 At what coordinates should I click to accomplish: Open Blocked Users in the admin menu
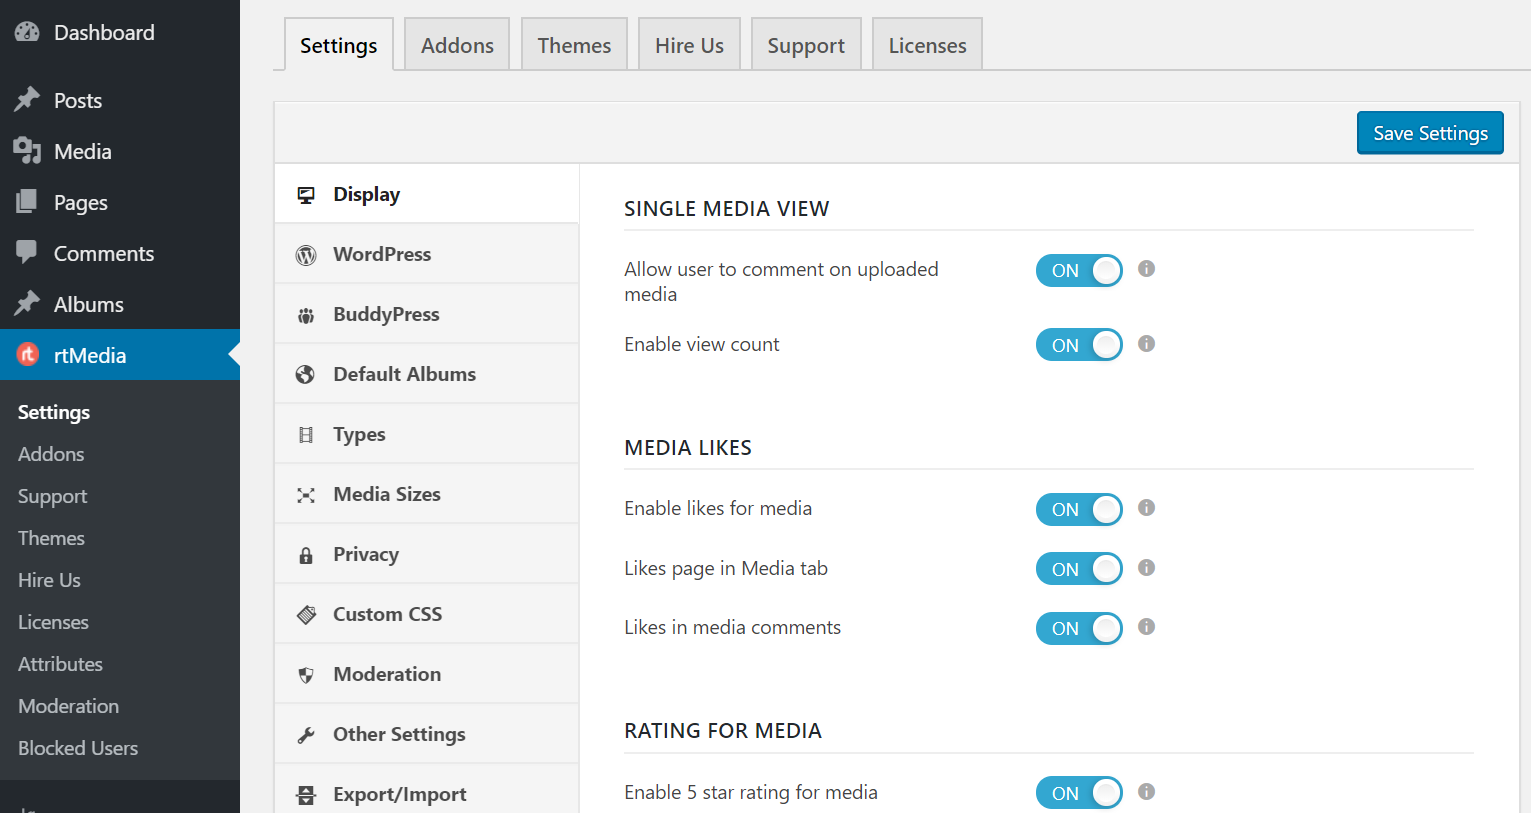tap(77, 747)
